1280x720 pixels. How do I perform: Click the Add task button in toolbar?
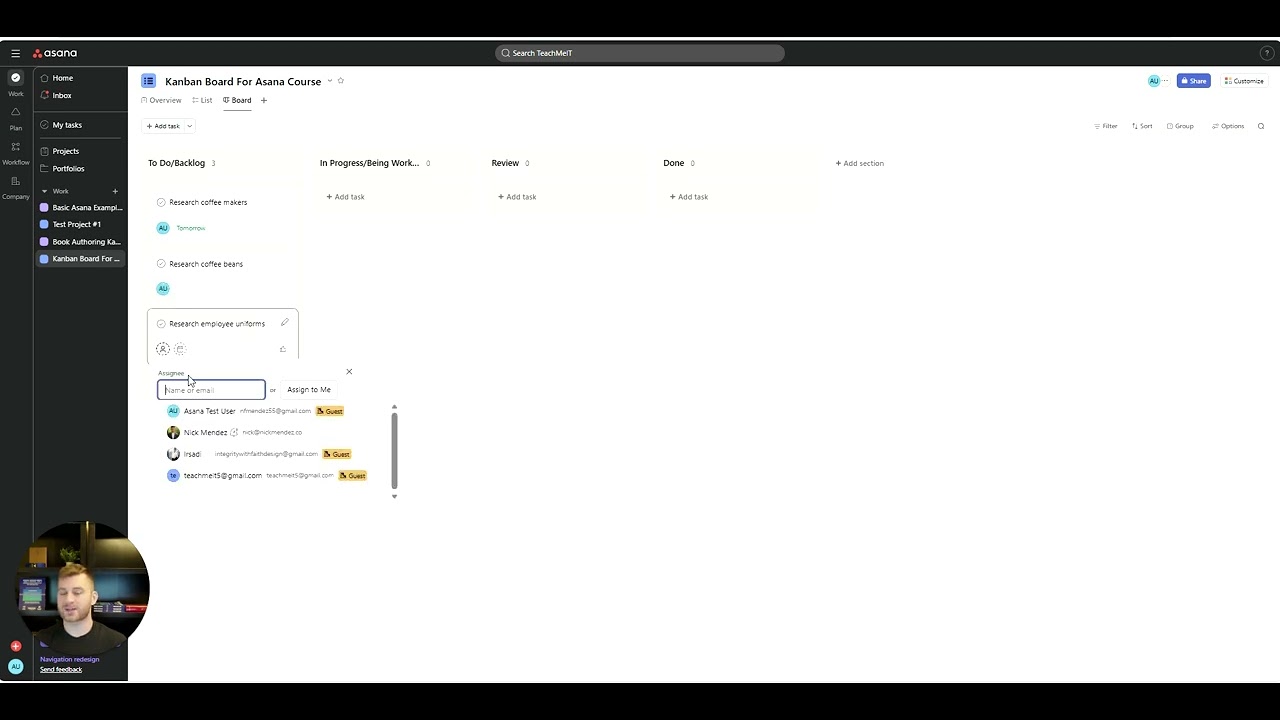pos(163,126)
